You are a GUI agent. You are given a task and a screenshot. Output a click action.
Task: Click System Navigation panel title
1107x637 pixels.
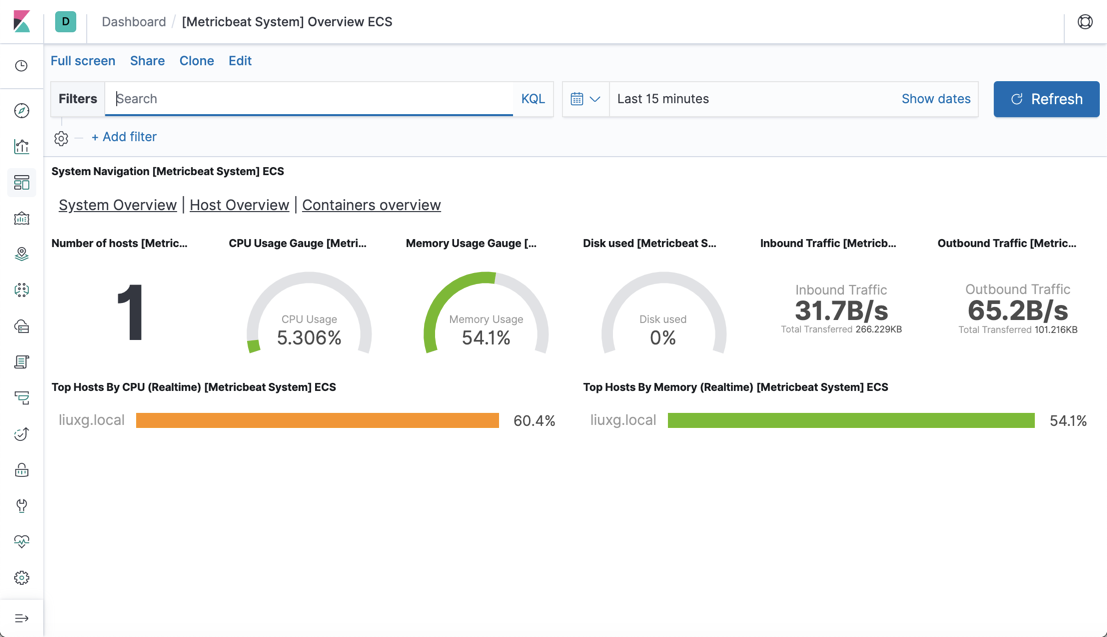tap(168, 172)
